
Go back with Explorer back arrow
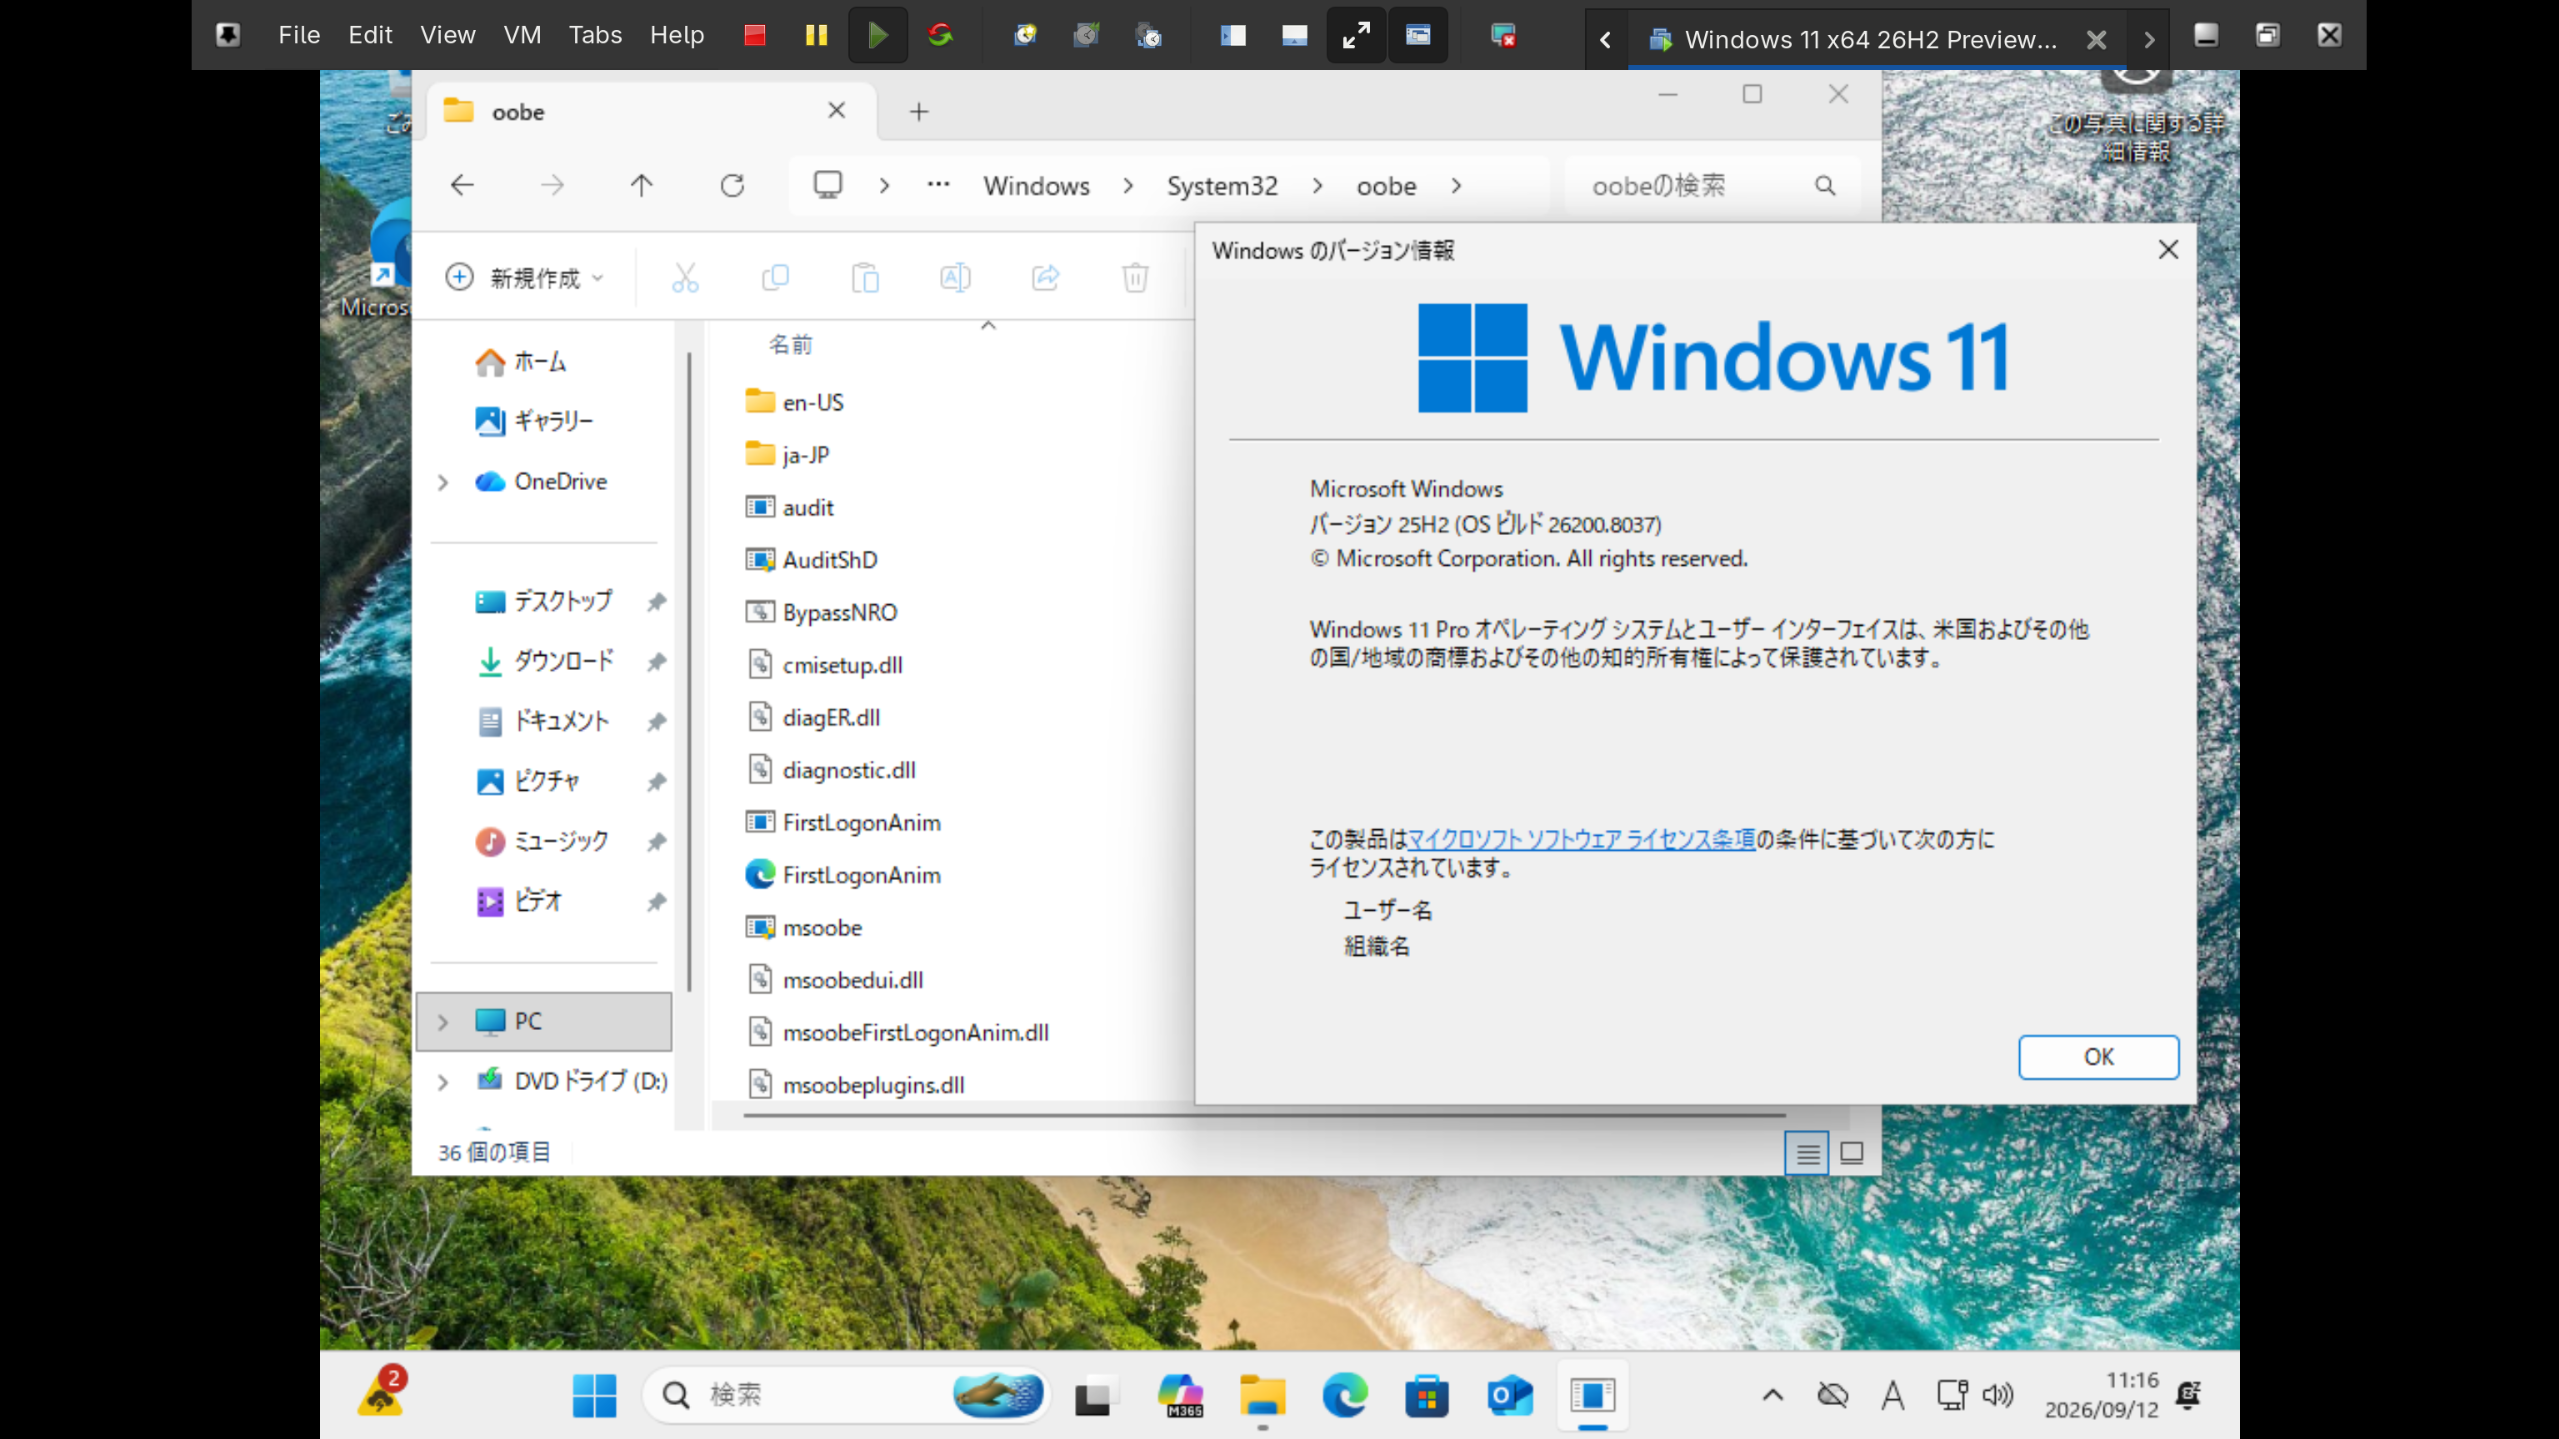(x=462, y=185)
